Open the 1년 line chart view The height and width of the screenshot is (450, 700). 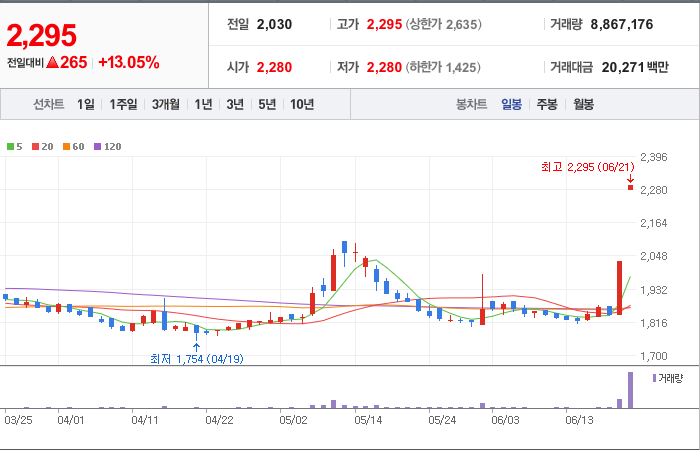pos(203,104)
